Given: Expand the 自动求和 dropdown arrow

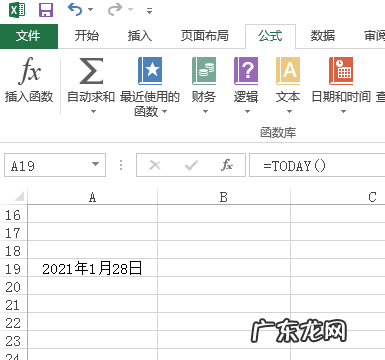Looking at the screenshot, I should click(93, 111).
